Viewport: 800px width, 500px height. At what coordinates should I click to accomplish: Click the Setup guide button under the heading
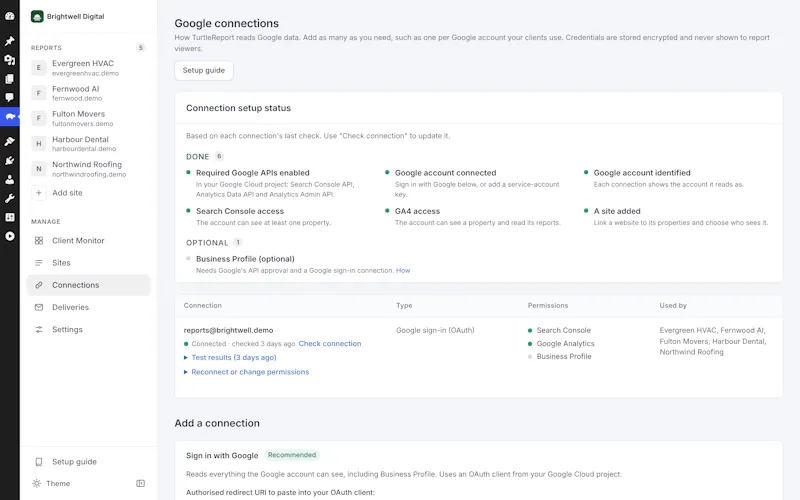tap(204, 70)
